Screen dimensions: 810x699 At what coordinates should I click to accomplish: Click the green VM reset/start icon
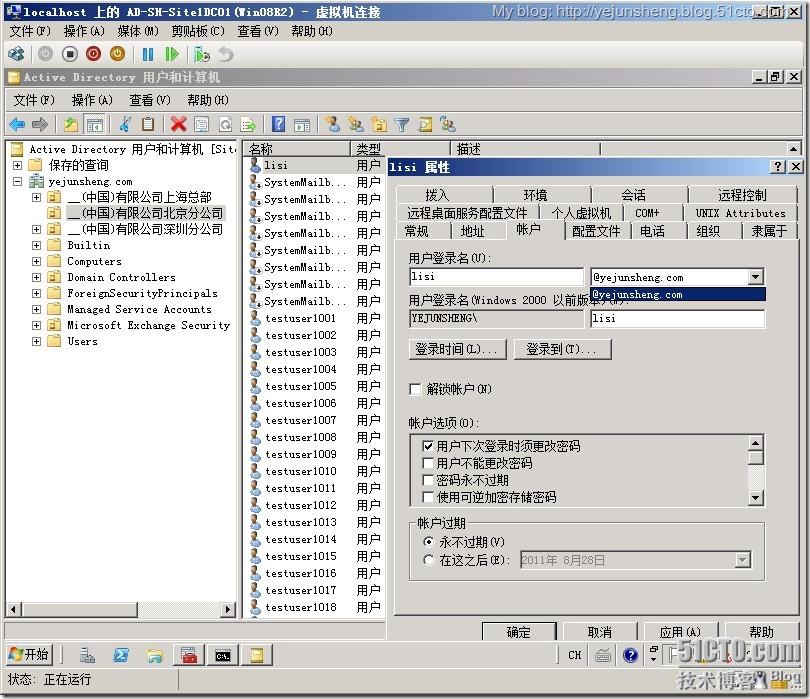pos(172,54)
